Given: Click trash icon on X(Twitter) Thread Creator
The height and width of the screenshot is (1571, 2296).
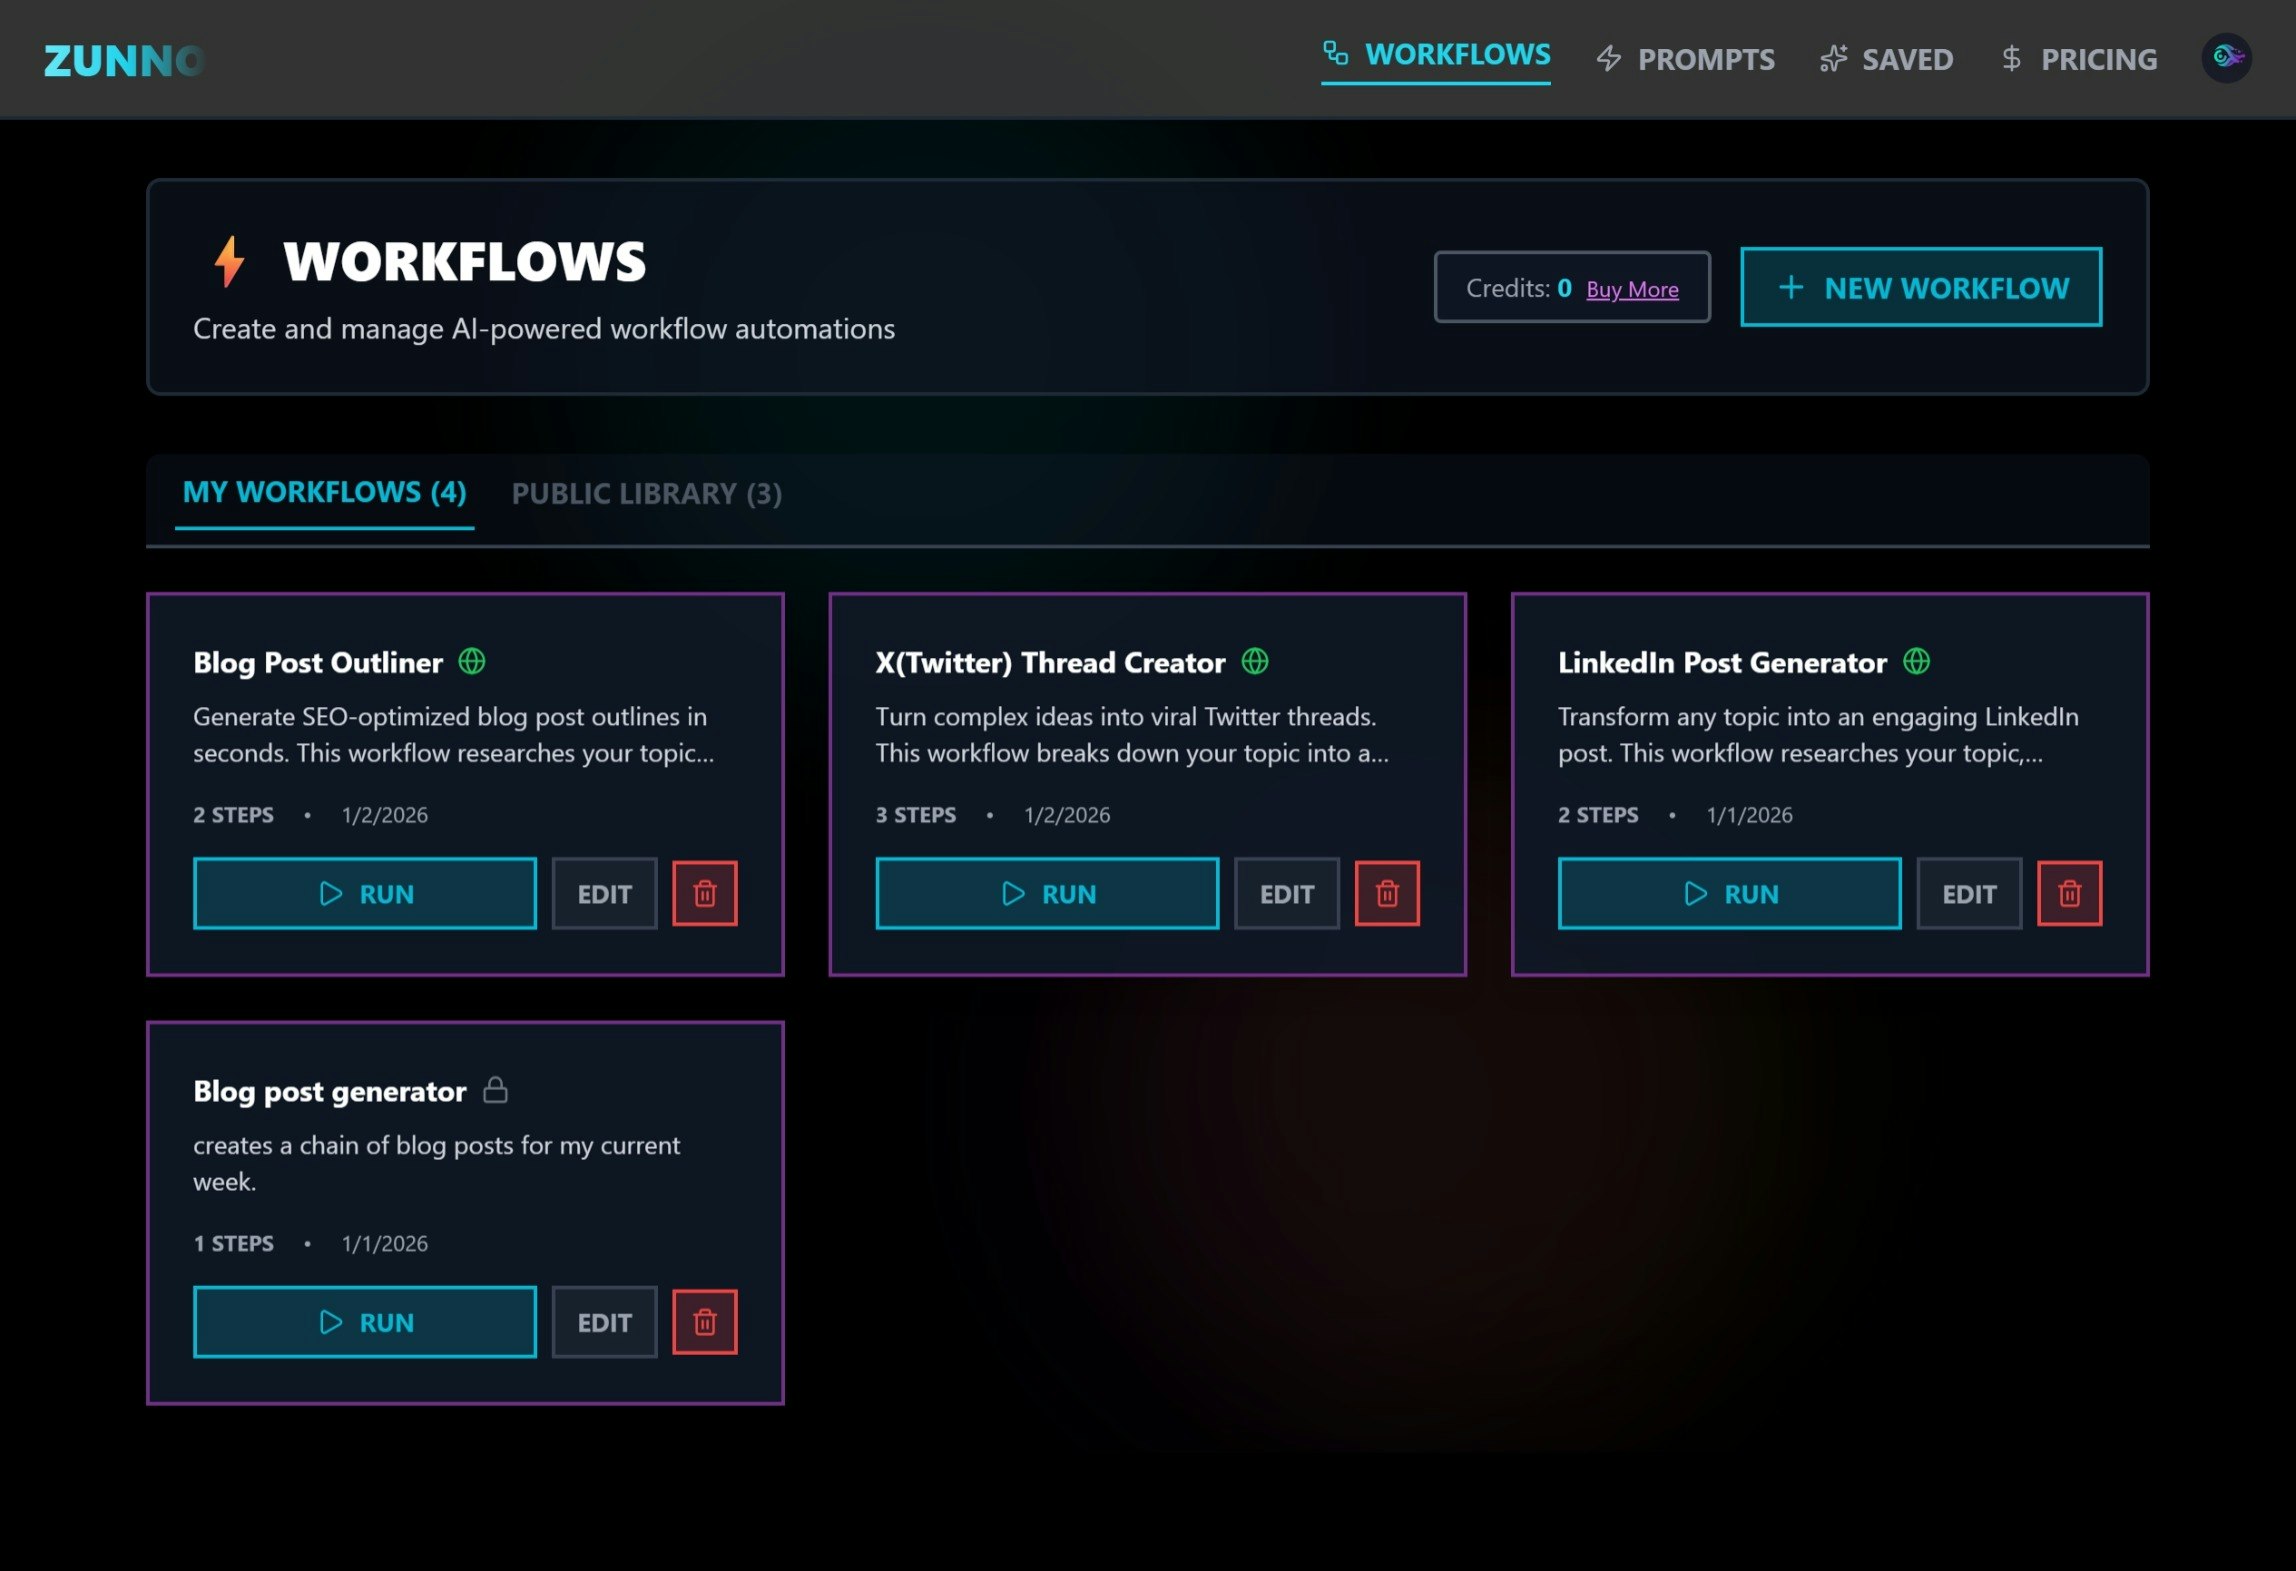Looking at the screenshot, I should click(x=1386, y=893).
